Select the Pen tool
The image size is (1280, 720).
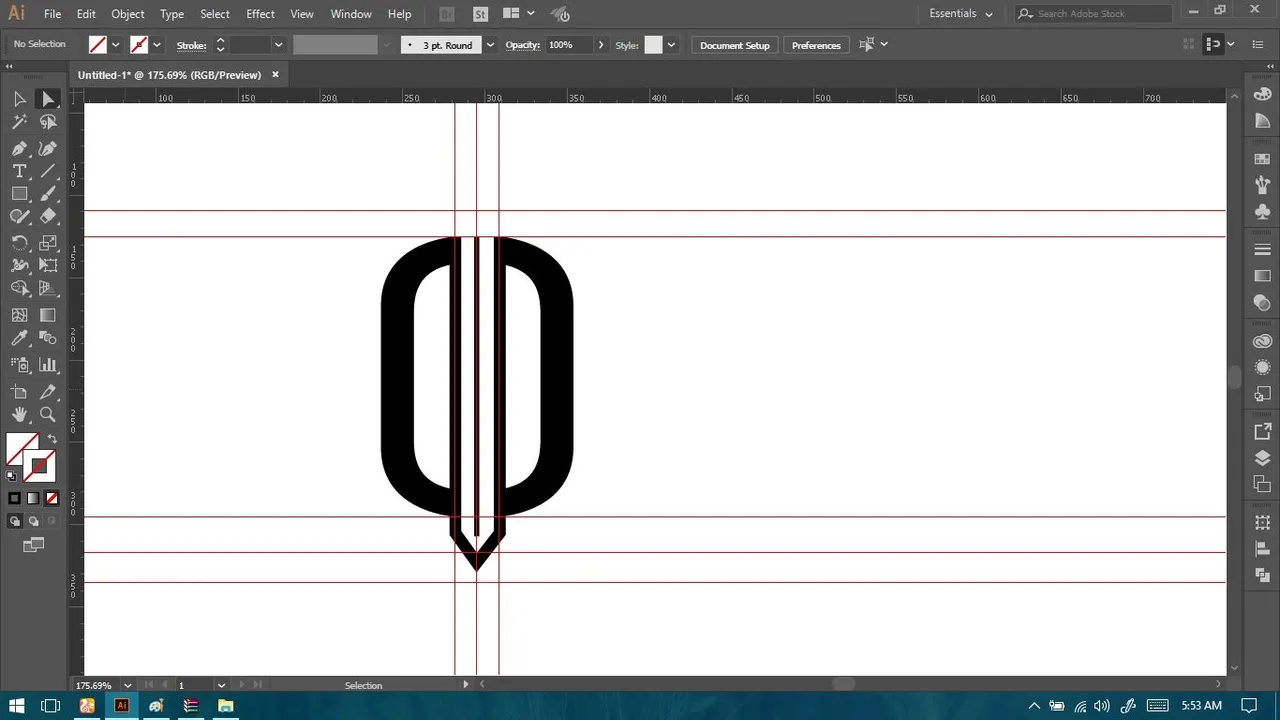click(19, 148)
